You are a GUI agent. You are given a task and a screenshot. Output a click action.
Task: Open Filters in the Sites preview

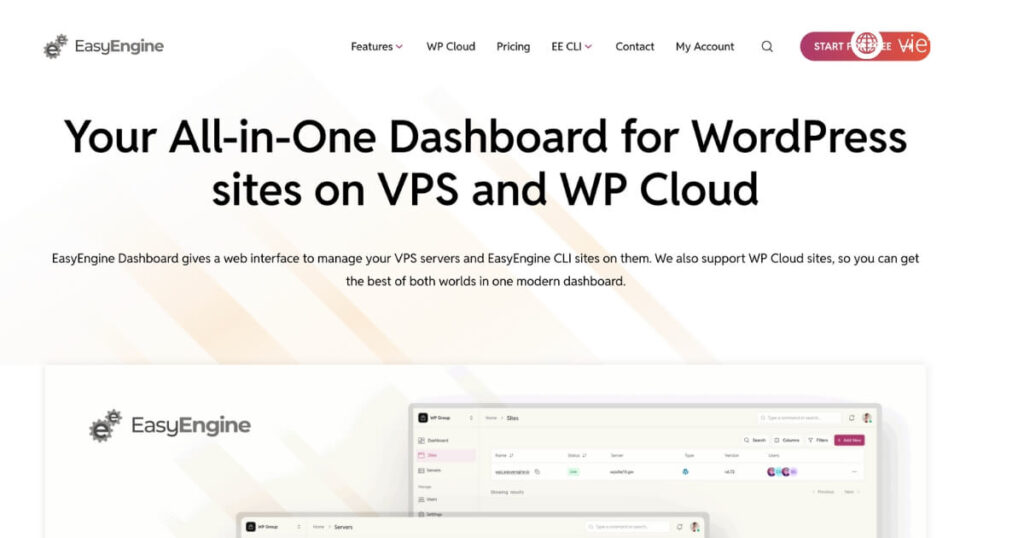[818, 440]
